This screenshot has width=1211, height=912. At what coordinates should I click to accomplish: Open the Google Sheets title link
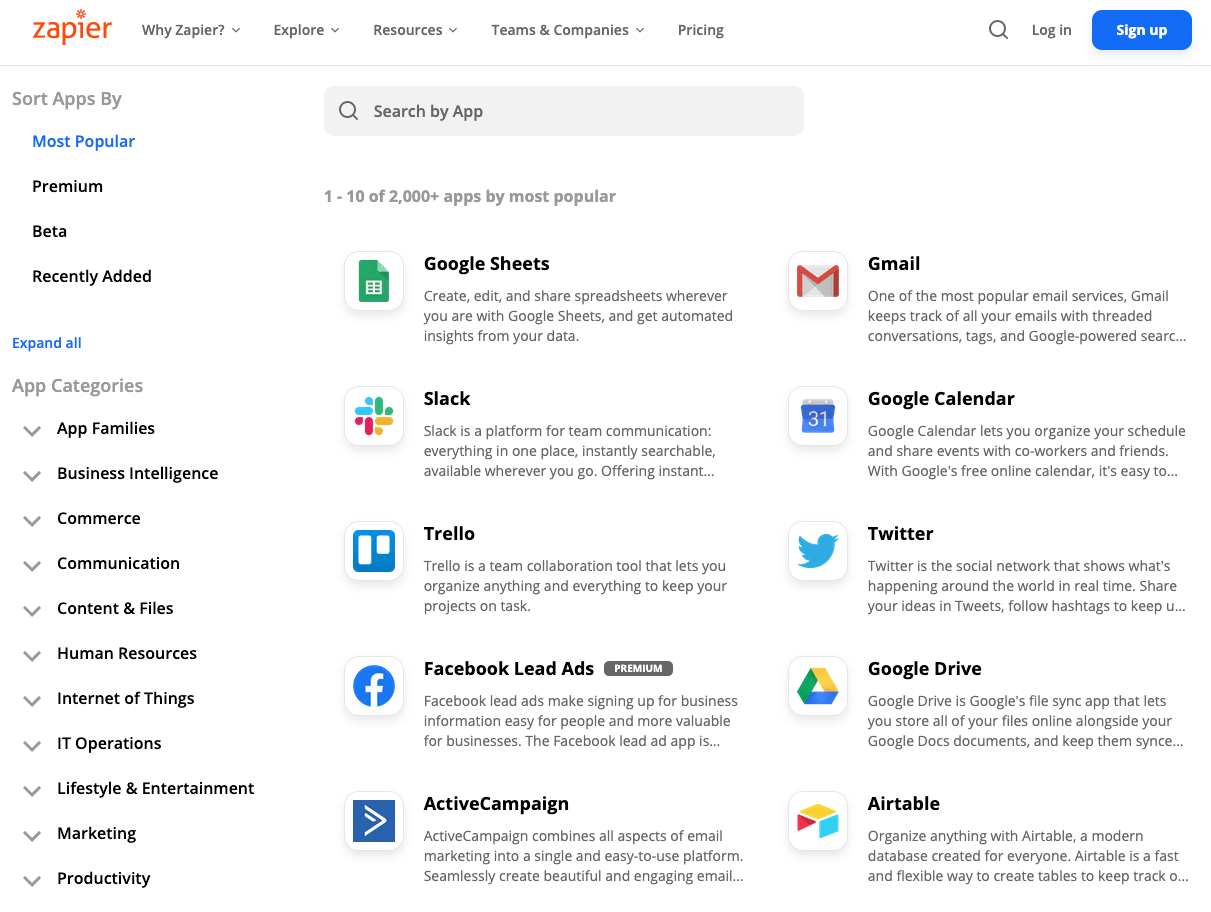point(487,264)
